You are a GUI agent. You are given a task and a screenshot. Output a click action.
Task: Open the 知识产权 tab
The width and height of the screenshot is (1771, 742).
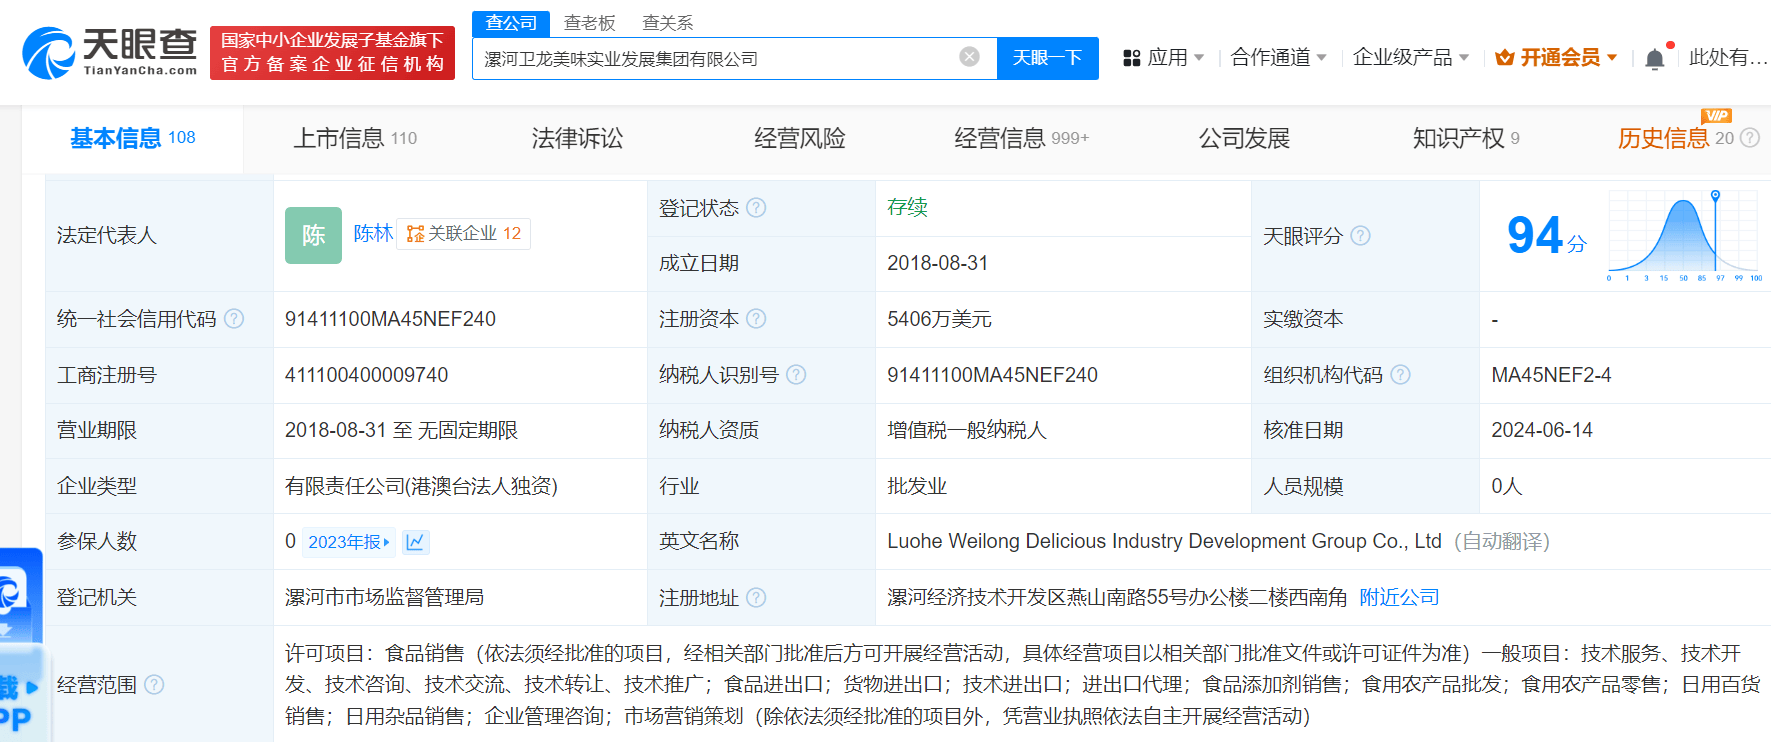[1466, 138]
